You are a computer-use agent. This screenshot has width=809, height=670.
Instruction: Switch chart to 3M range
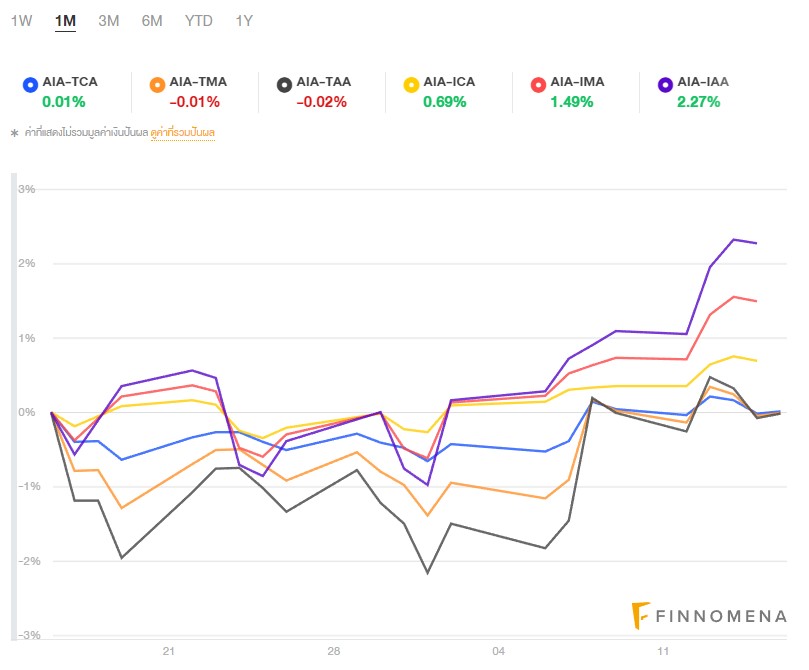pos(109,21)
